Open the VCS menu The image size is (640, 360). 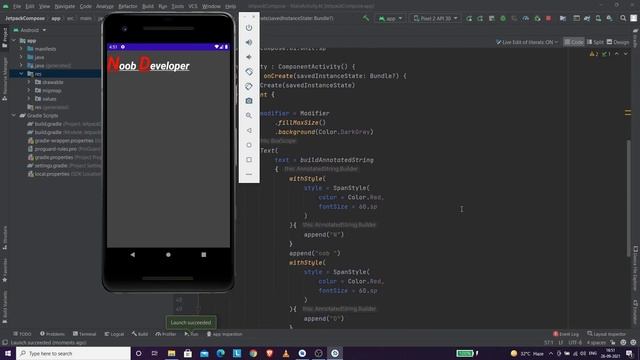[x=193, y=6]
